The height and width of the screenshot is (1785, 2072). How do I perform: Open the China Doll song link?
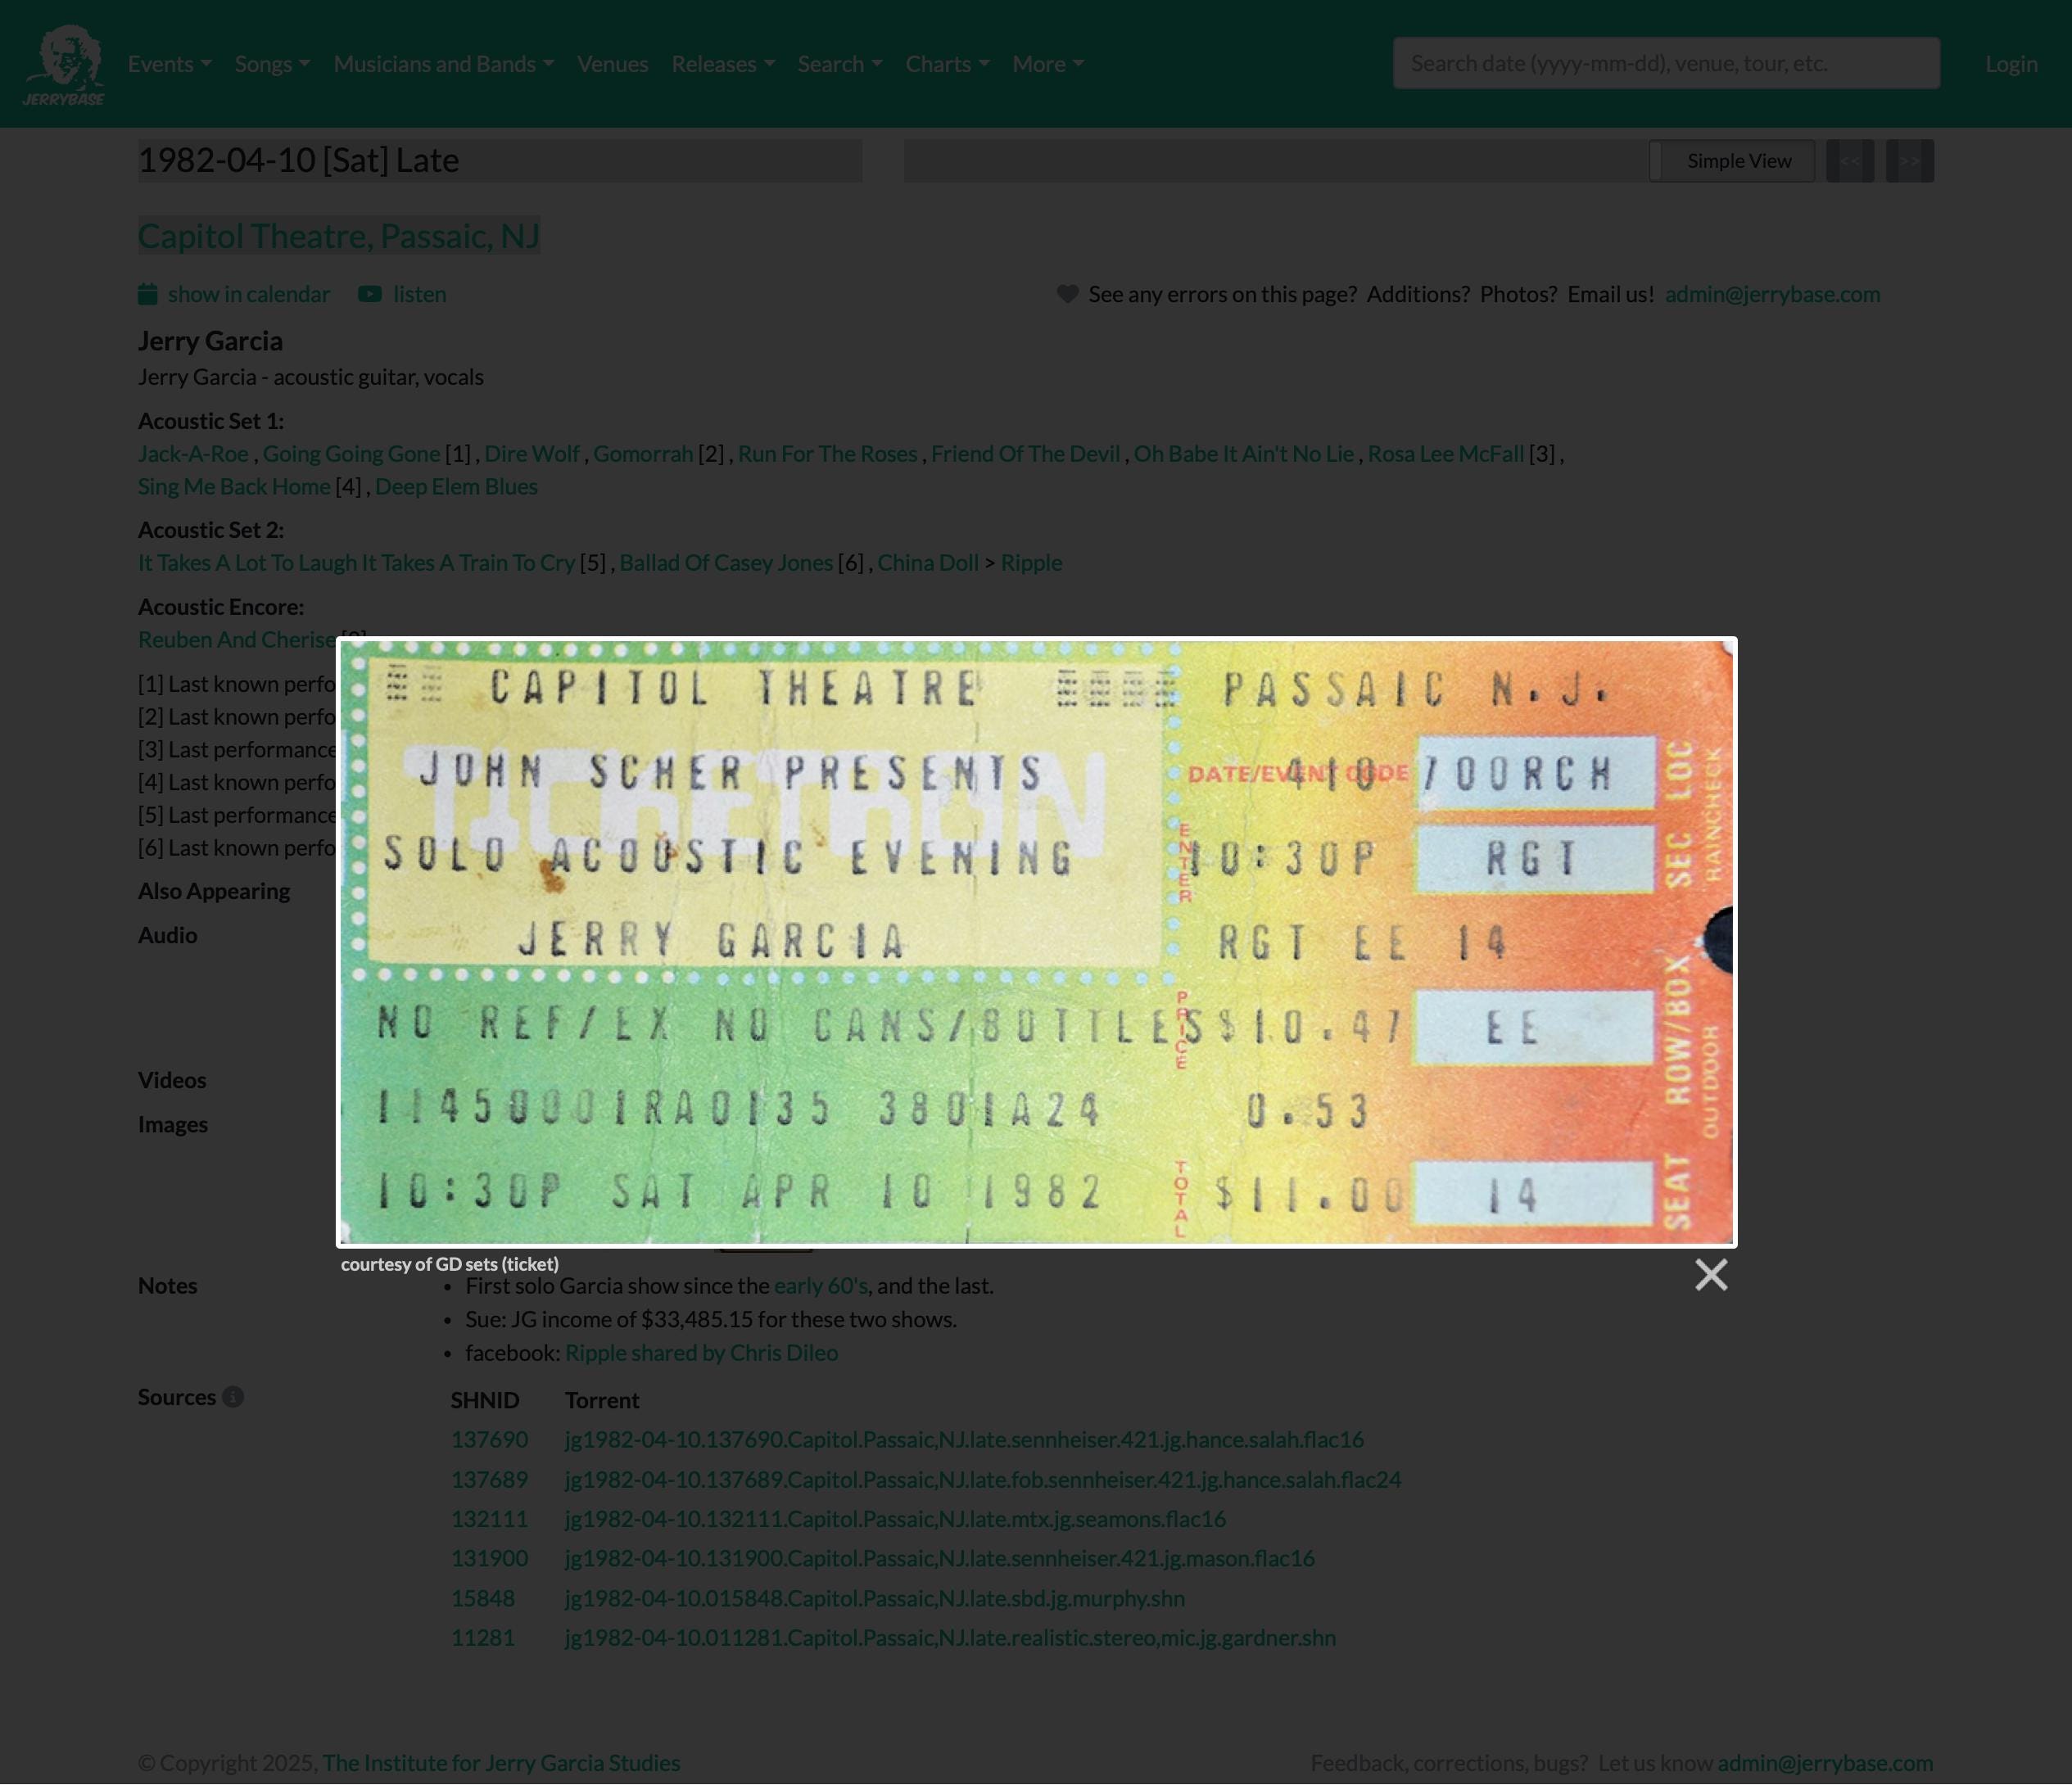[x=928, y=562]
